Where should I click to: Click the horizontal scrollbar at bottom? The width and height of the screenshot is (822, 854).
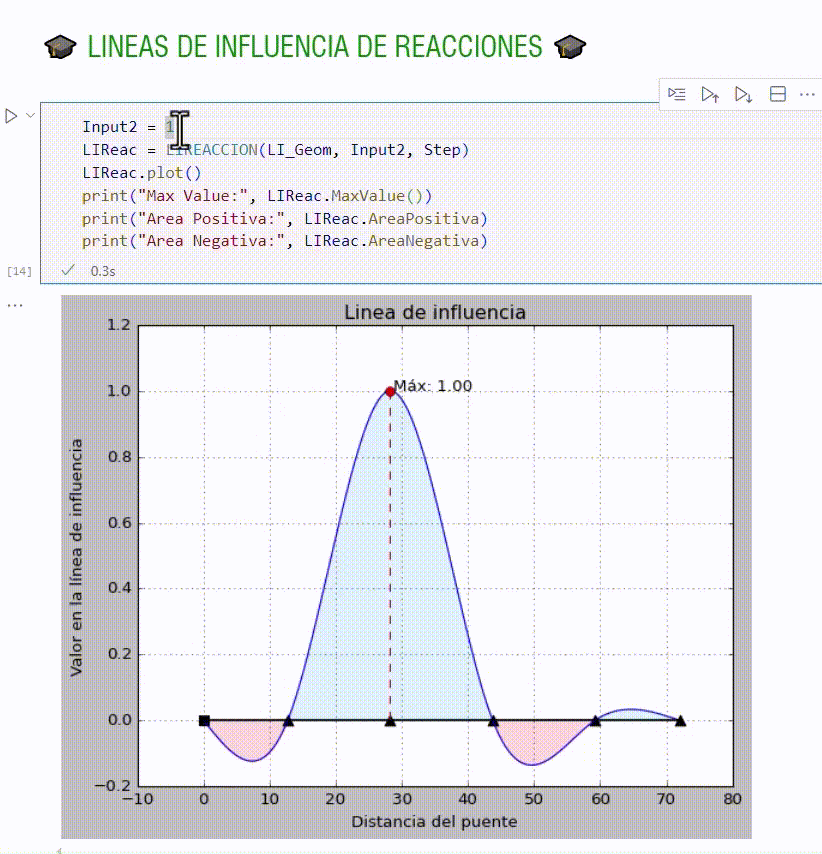click(x=400, y=849)
